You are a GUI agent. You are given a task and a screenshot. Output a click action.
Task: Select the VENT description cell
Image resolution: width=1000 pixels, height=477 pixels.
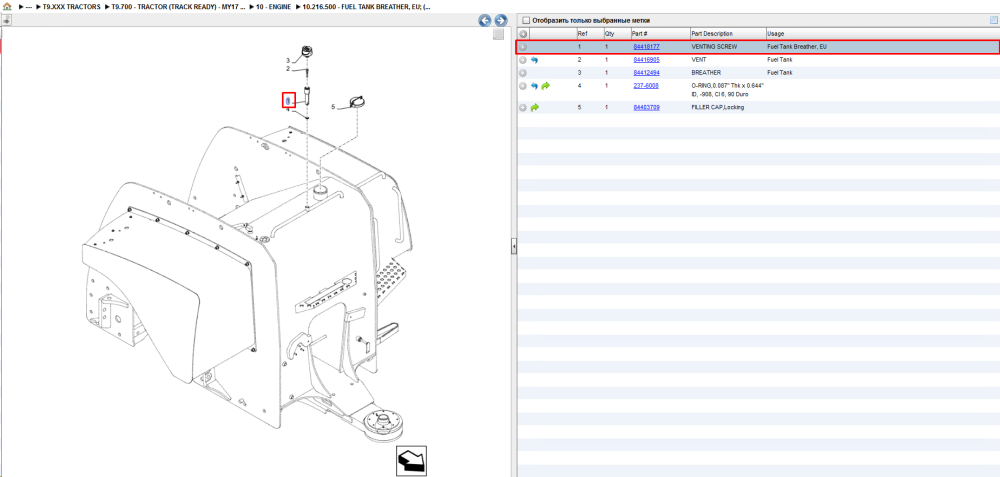pos(698,59)
